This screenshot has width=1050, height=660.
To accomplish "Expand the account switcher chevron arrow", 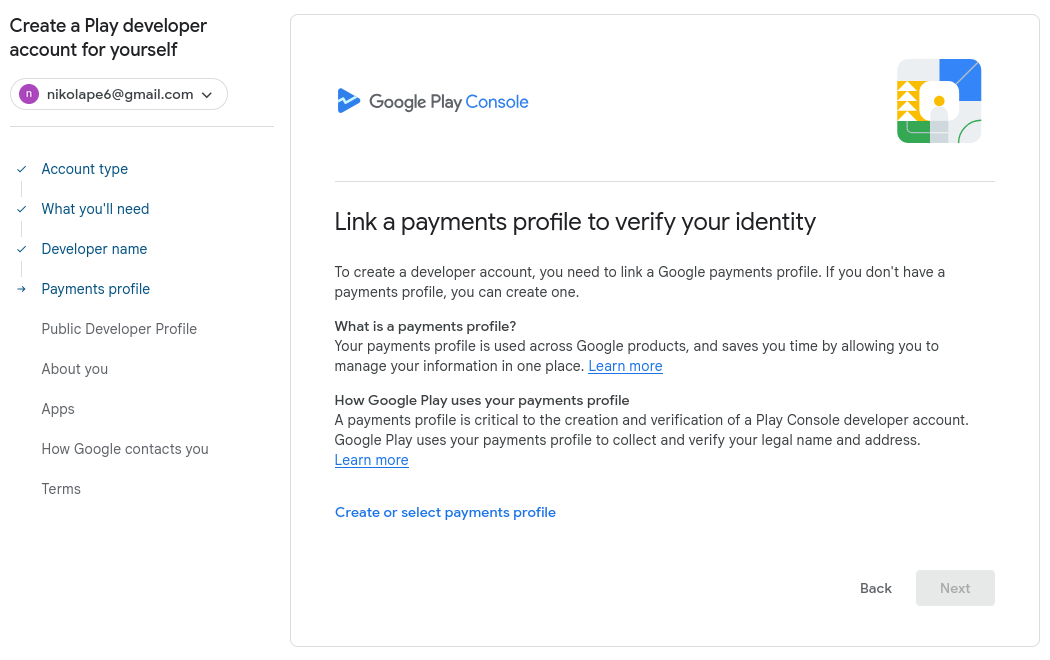I will [207, 95].
